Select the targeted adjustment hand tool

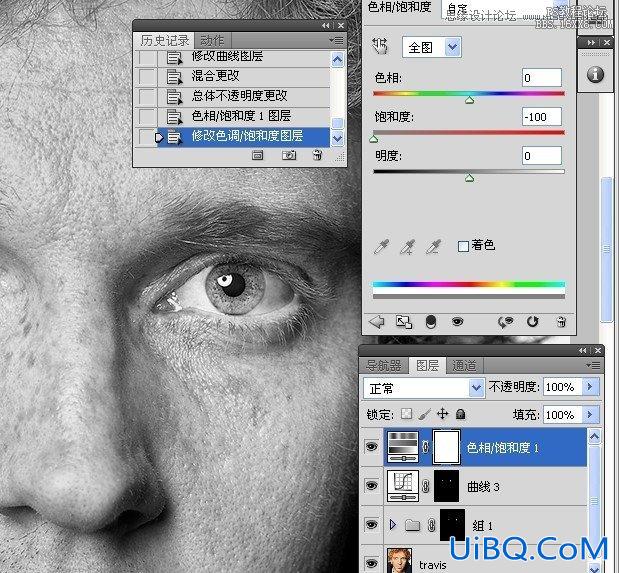pyautogui.click(x=380, y=46)
